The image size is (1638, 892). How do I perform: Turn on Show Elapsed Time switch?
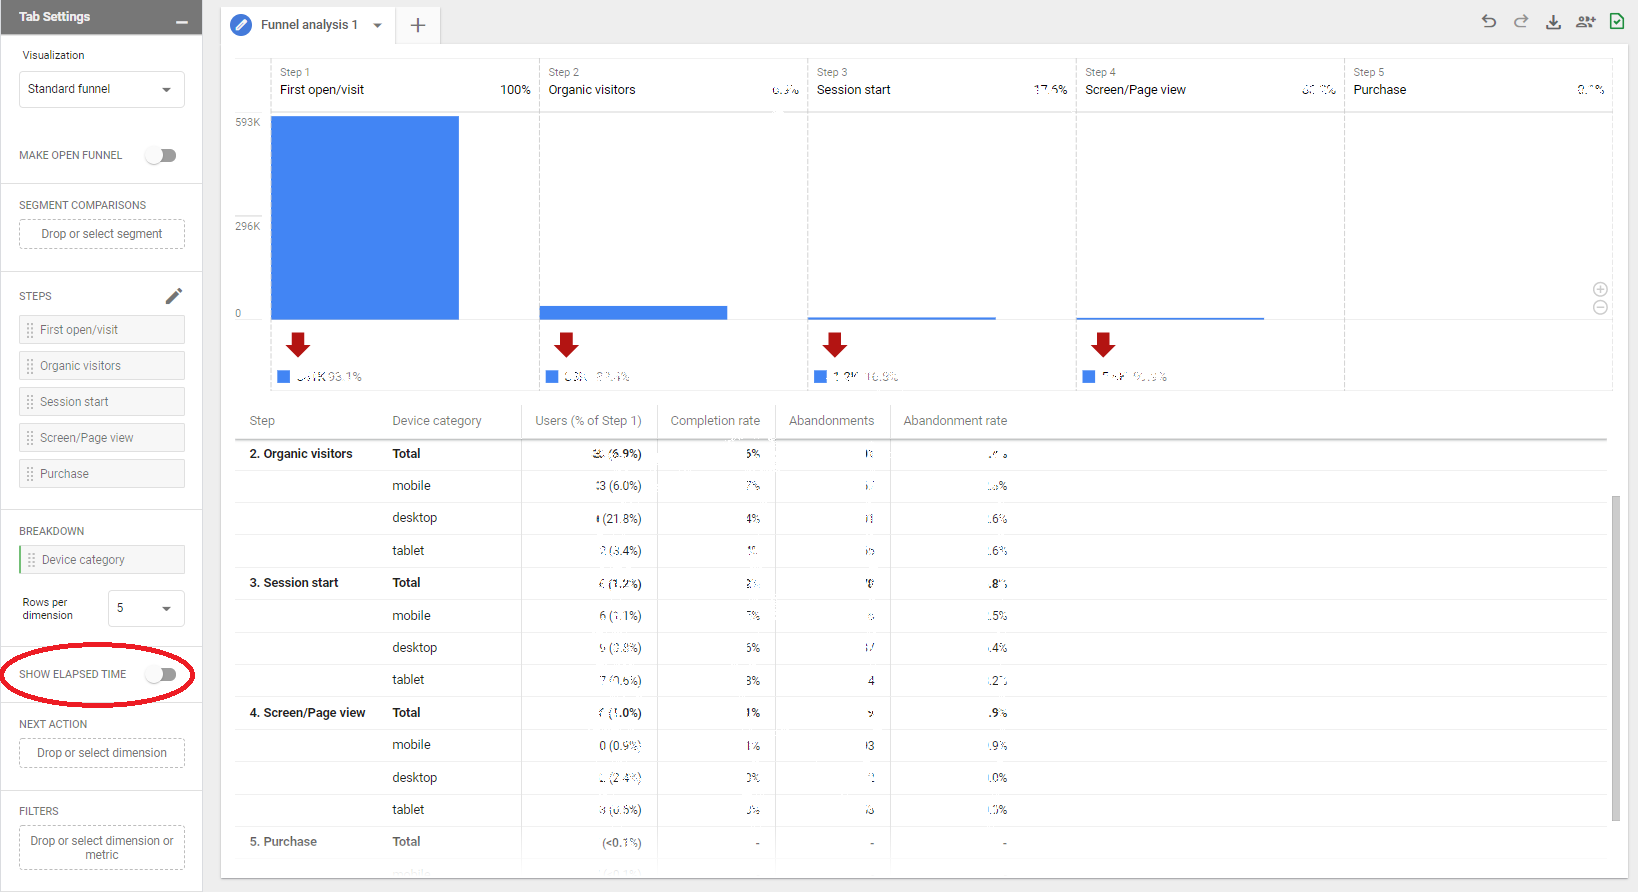click(x=161, y=674)
